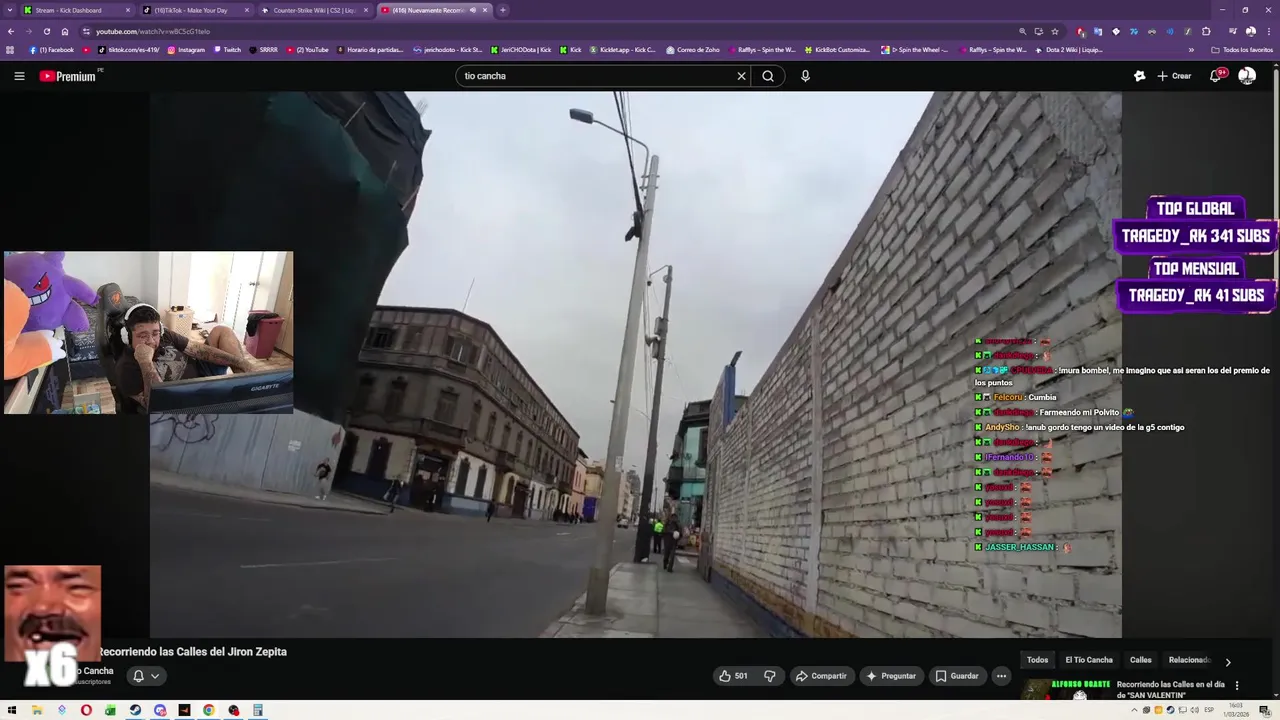Open the YouTube guide hamburger menu

[x=19, y=76]
